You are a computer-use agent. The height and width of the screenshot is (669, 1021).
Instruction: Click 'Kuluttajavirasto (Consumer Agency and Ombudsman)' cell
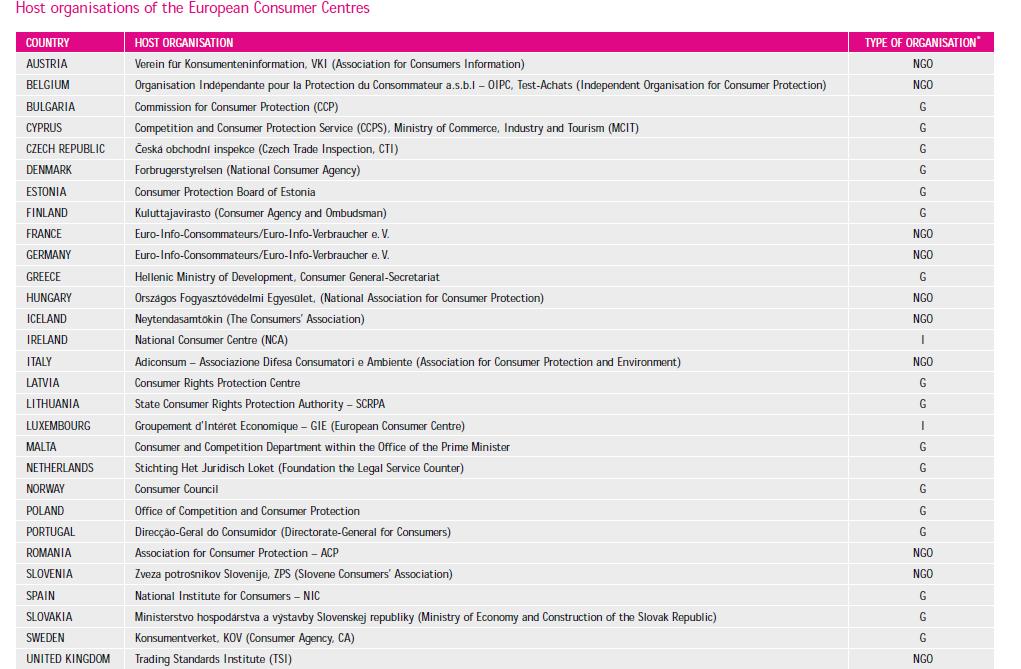(x=486, y=212)
